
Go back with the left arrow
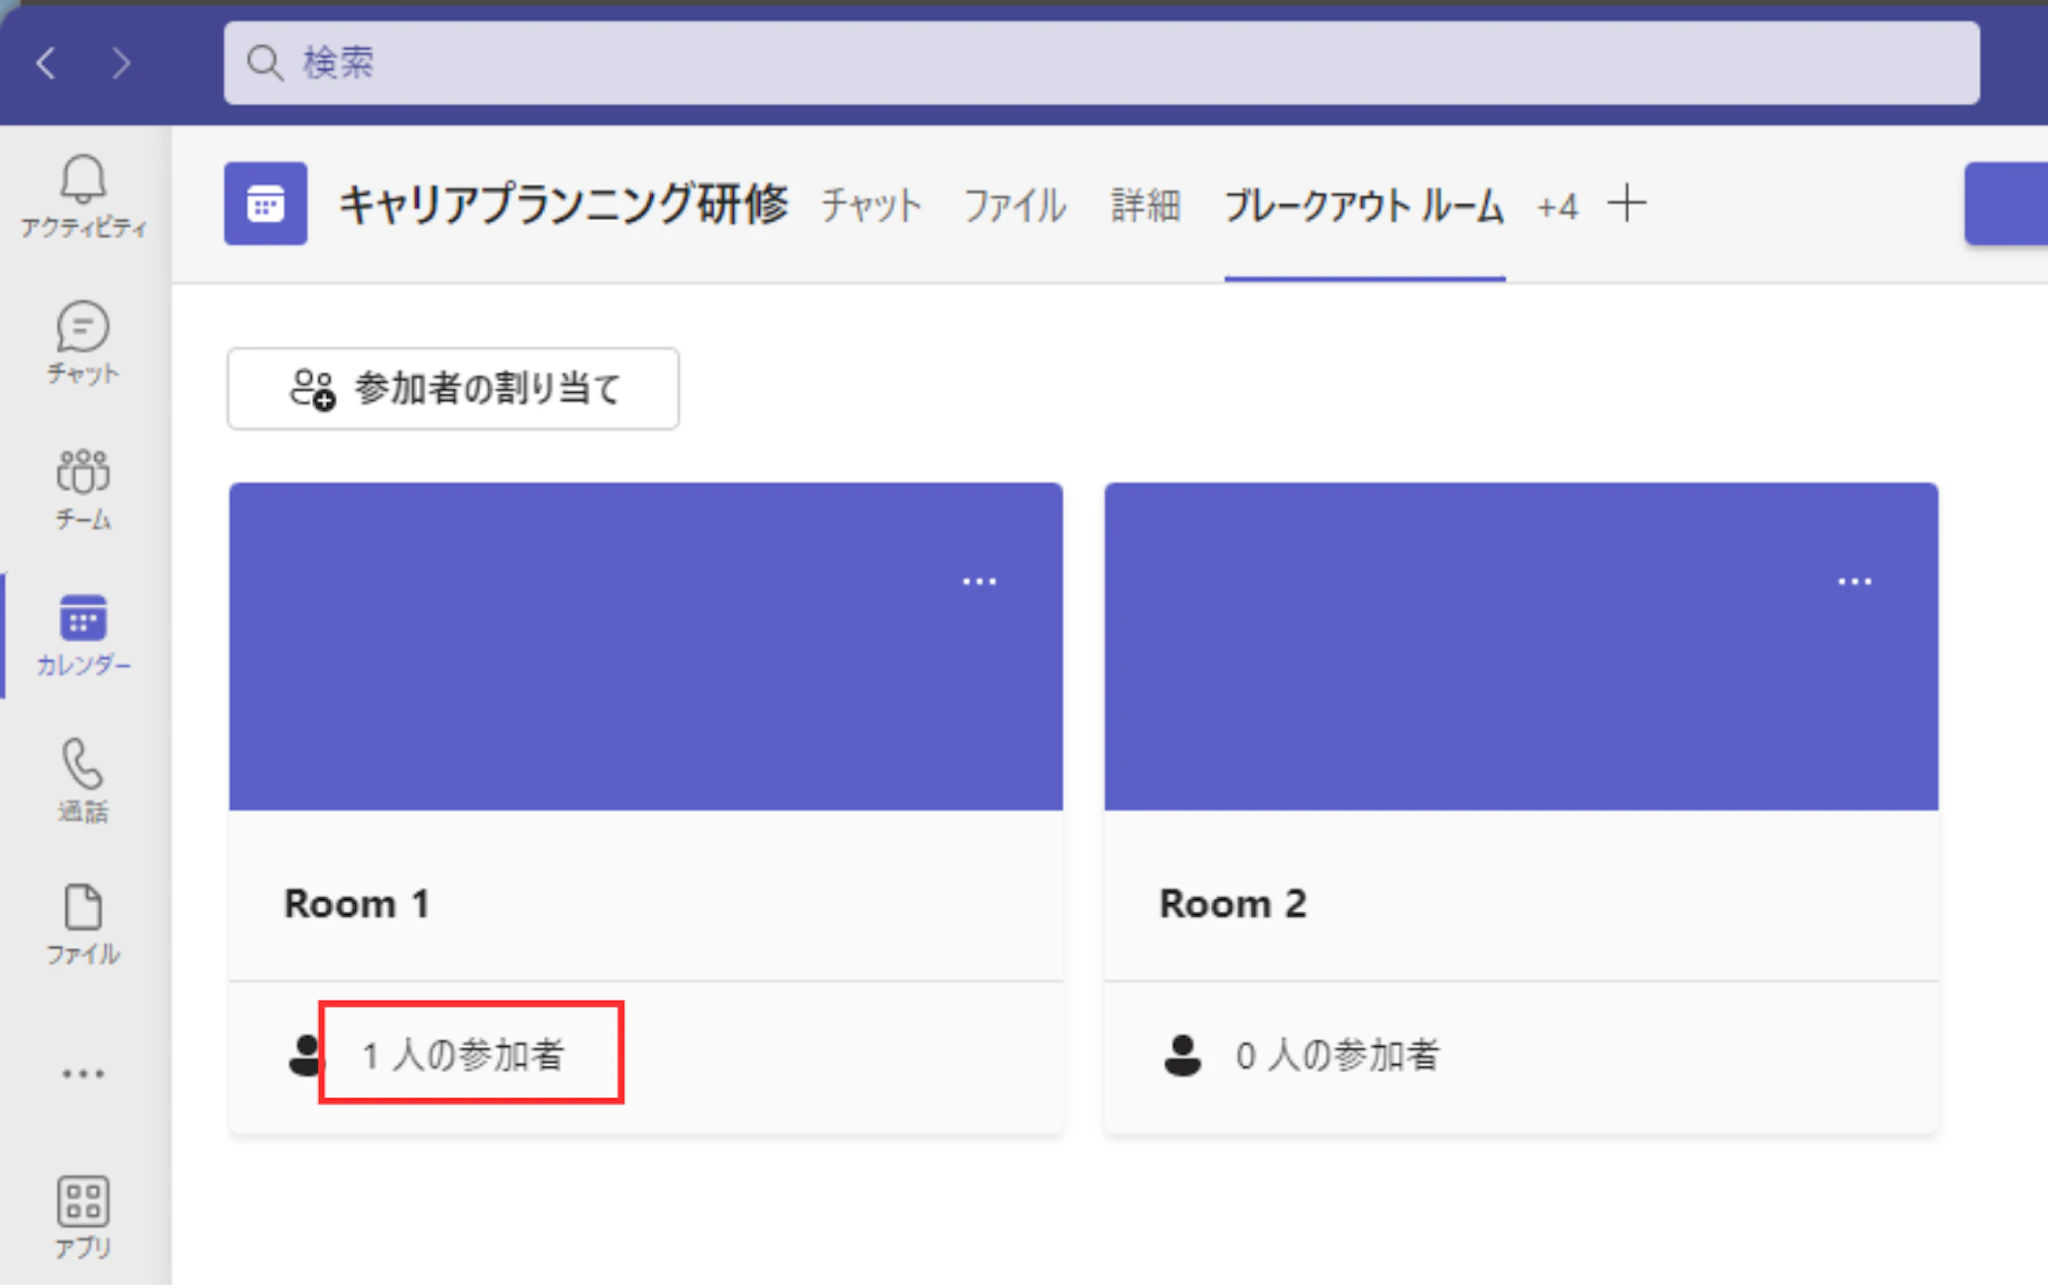(x=46, y=63)
